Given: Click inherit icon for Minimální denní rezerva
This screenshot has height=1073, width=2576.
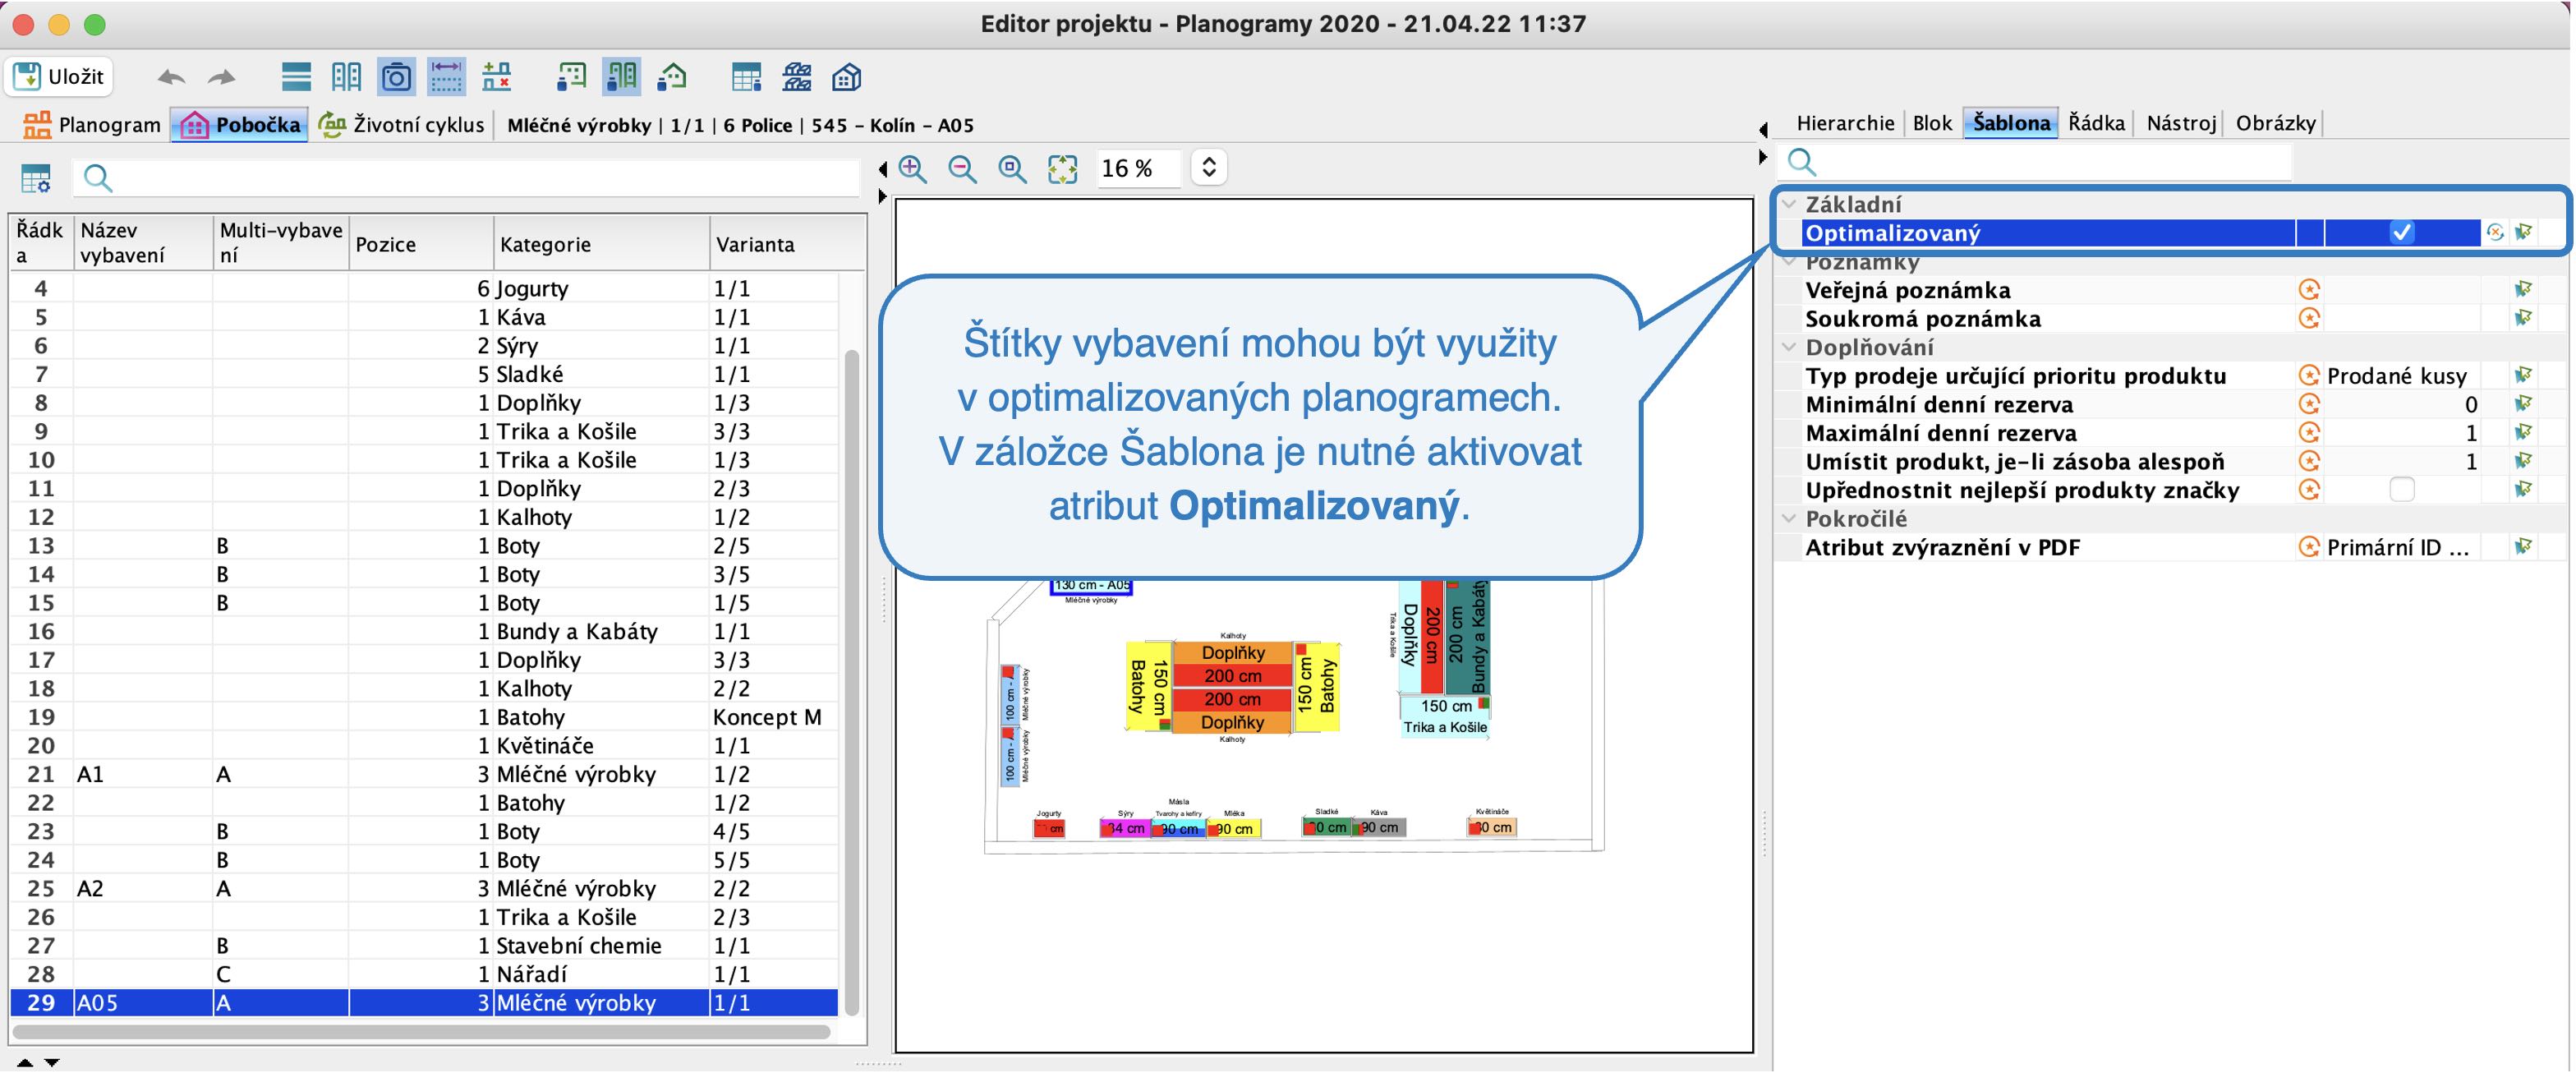Looking at the screenshot, I should tap(2309, 405).
